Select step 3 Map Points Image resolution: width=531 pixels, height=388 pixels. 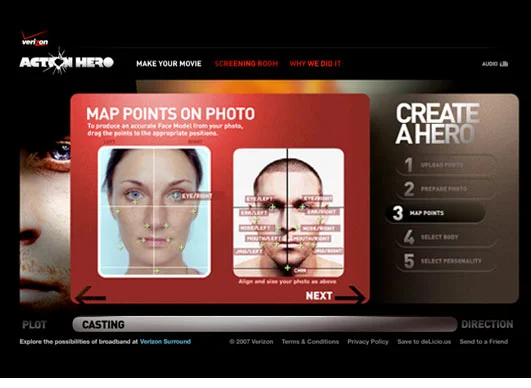[435, 213]
